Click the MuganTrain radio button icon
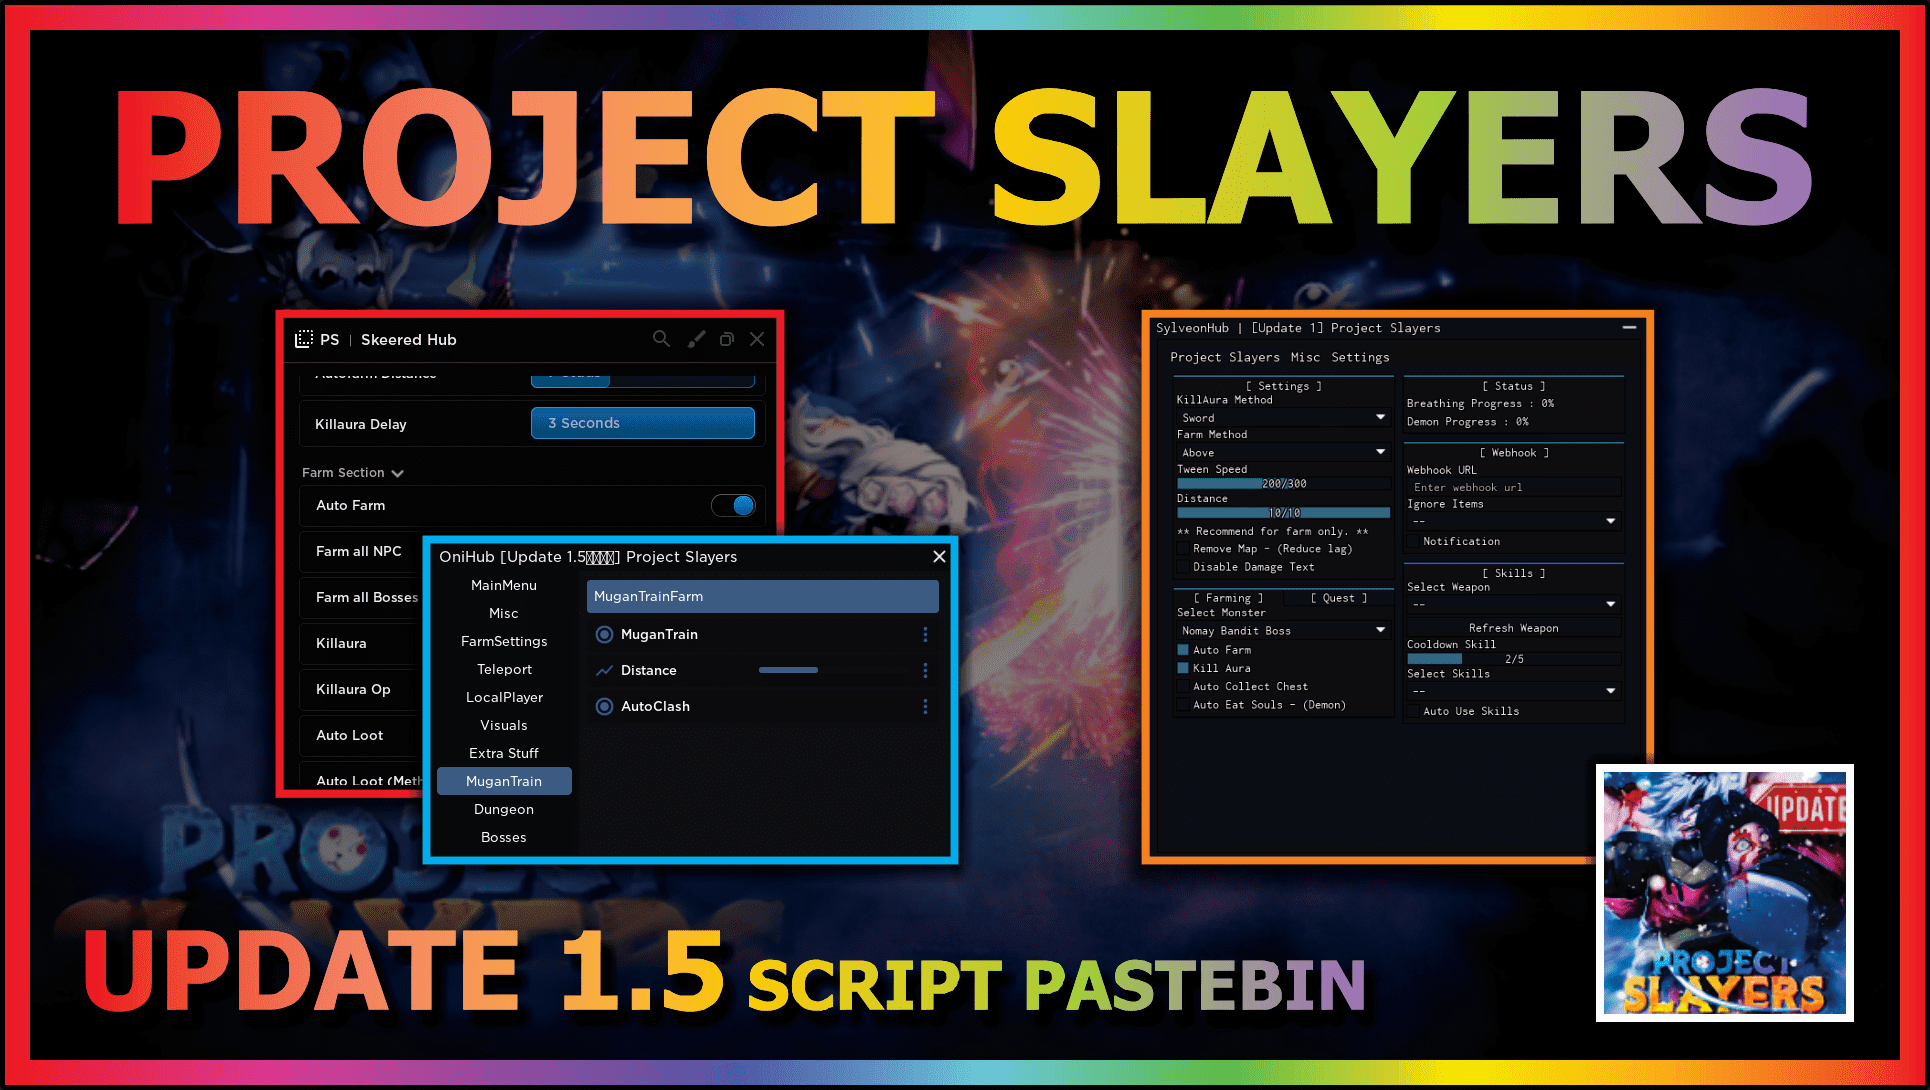 [x=604, y=634]
